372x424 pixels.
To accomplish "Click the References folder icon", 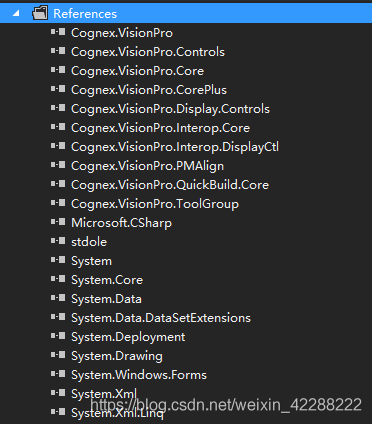I will click(x=40, y=13).
